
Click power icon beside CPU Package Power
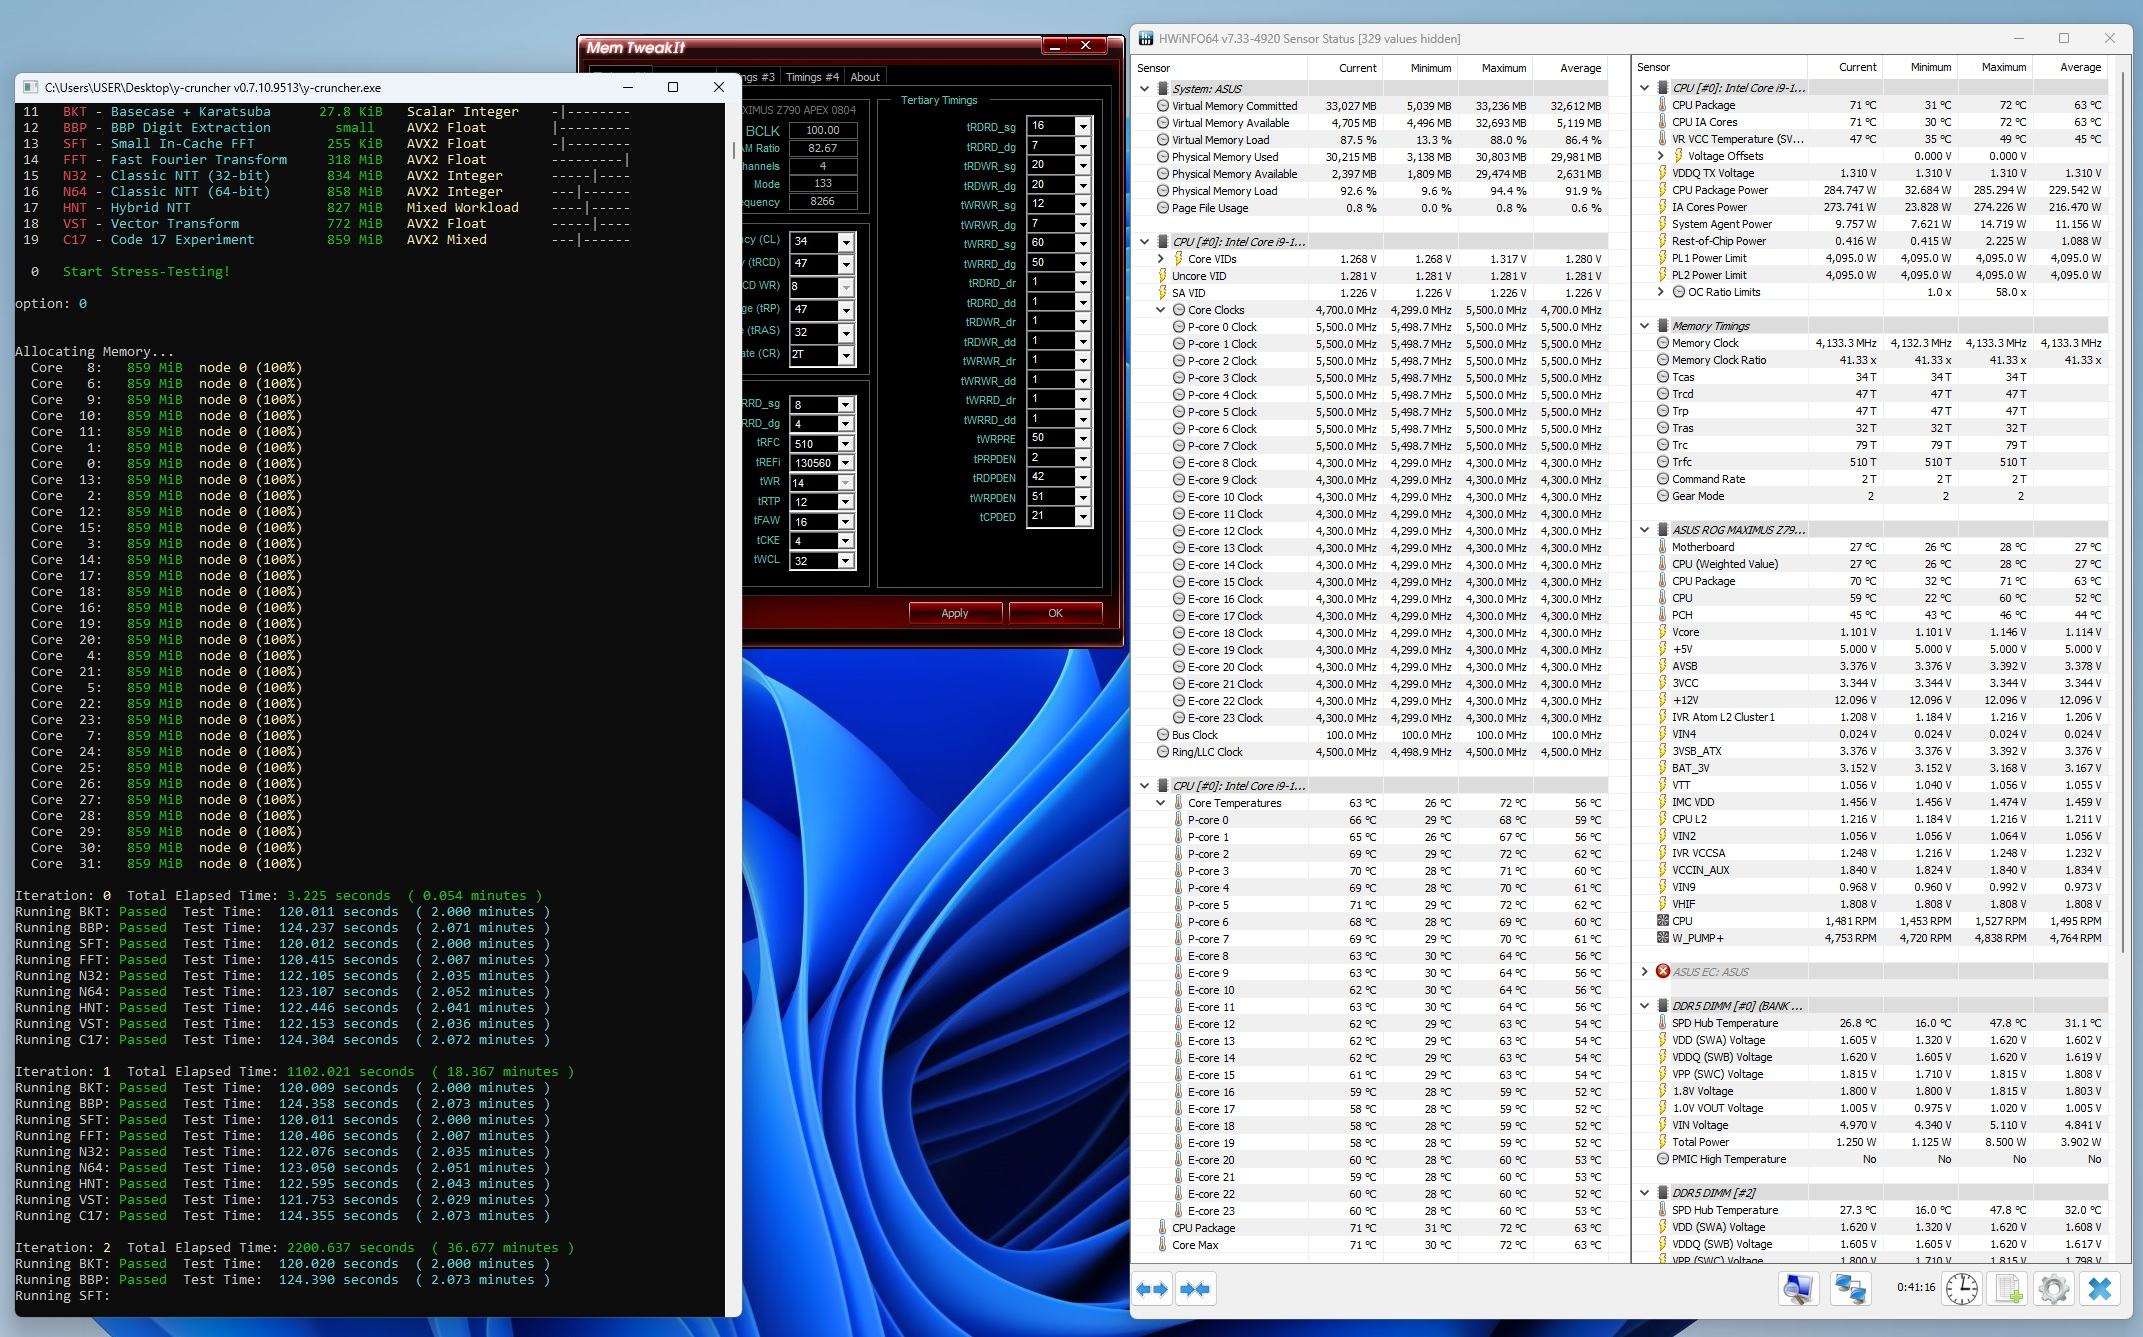click(x=1663, y=190)
